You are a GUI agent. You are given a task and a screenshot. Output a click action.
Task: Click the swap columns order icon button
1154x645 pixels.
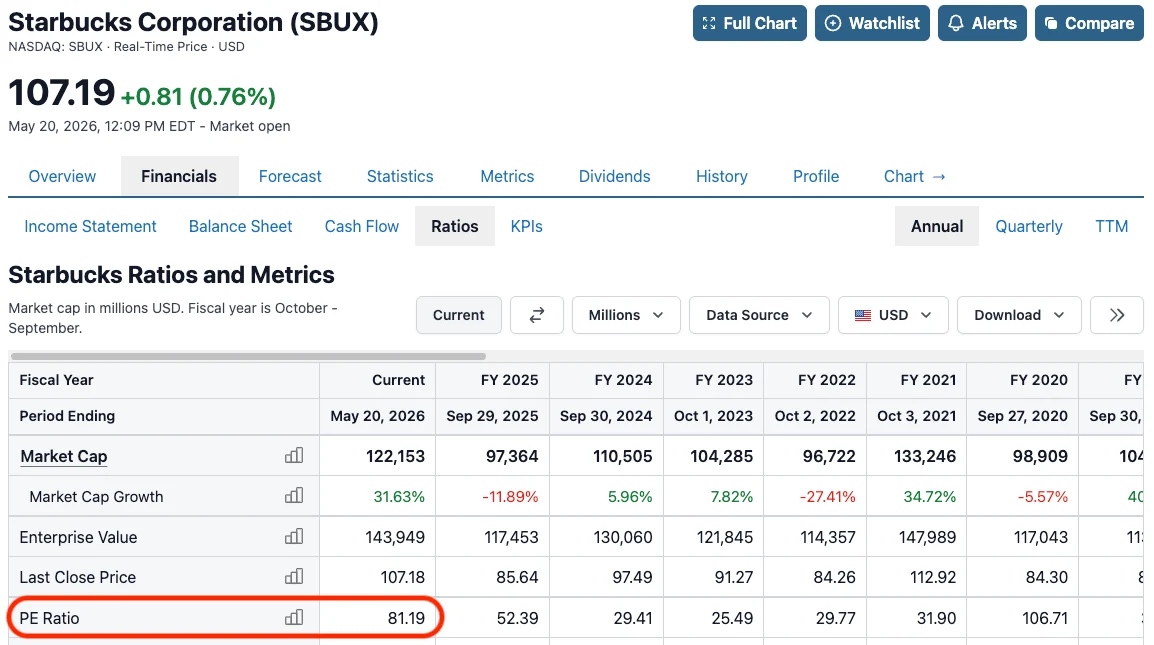(x=537, y=315)
